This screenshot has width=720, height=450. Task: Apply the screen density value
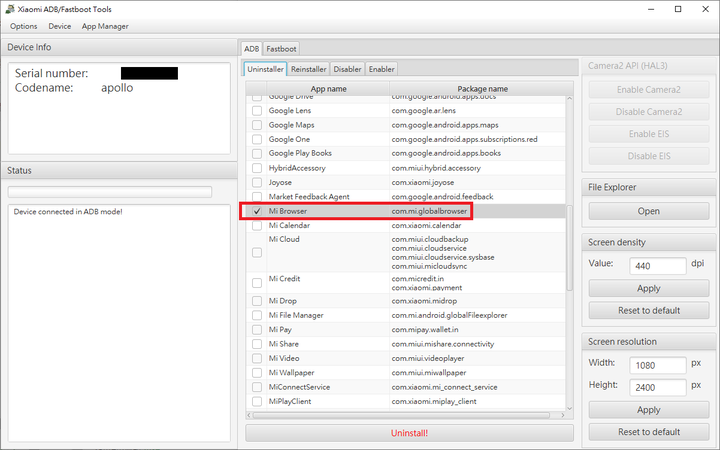tap(649, 288)
